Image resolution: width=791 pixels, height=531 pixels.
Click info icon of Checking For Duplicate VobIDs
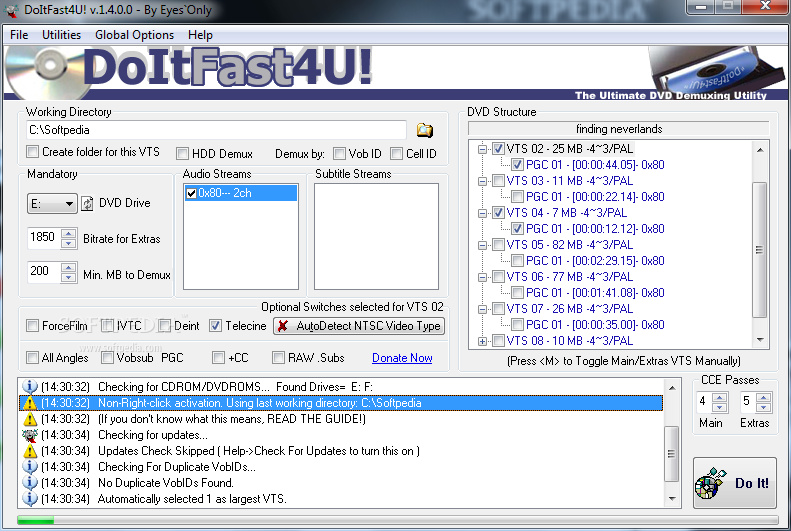point(30,466)
